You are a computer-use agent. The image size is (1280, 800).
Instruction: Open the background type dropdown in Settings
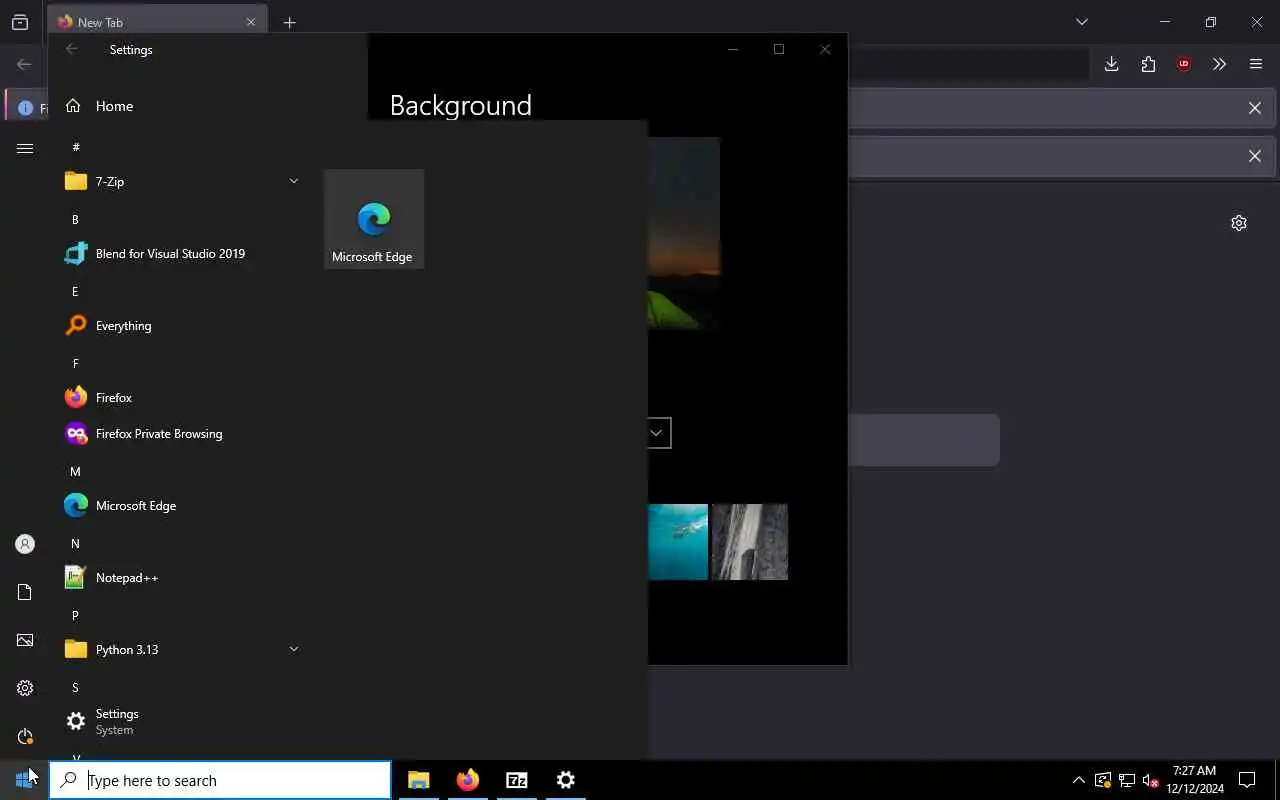656,433
